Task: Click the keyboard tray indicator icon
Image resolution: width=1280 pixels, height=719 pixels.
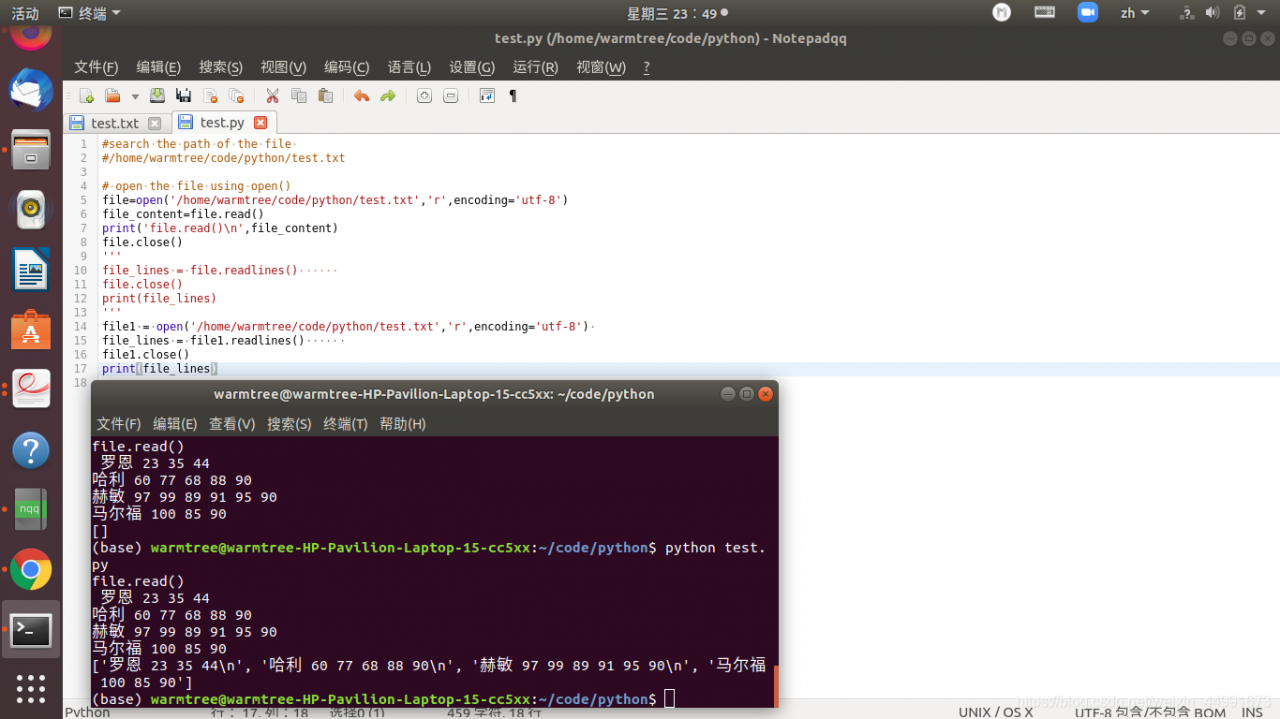Action: 1045,12
